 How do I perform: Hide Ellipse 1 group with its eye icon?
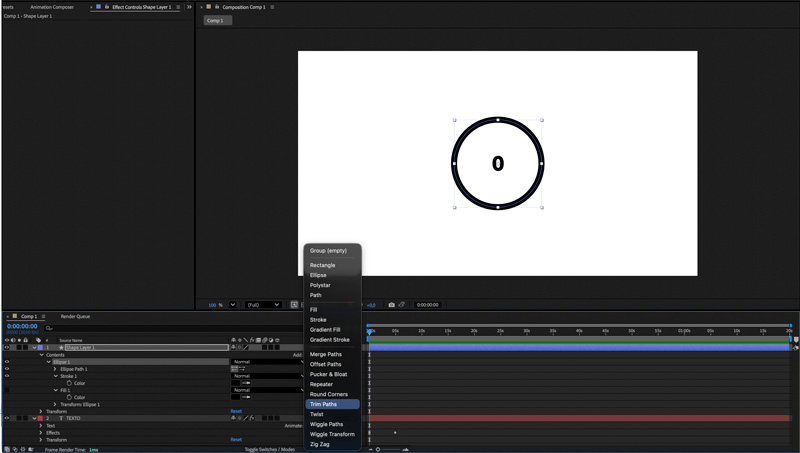tap(7, 362)
